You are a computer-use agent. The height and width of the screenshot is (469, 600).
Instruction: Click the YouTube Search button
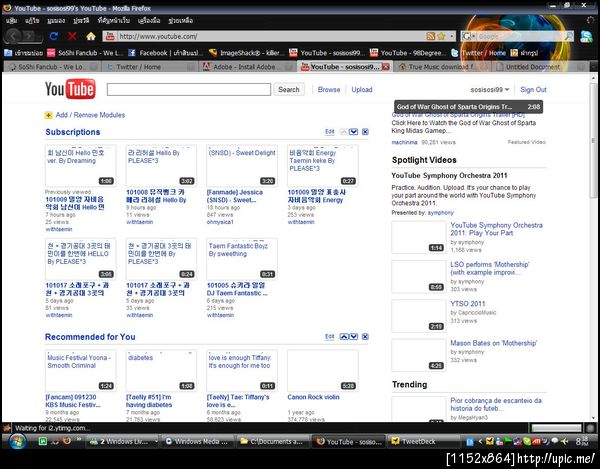click(x=289, y=90)
